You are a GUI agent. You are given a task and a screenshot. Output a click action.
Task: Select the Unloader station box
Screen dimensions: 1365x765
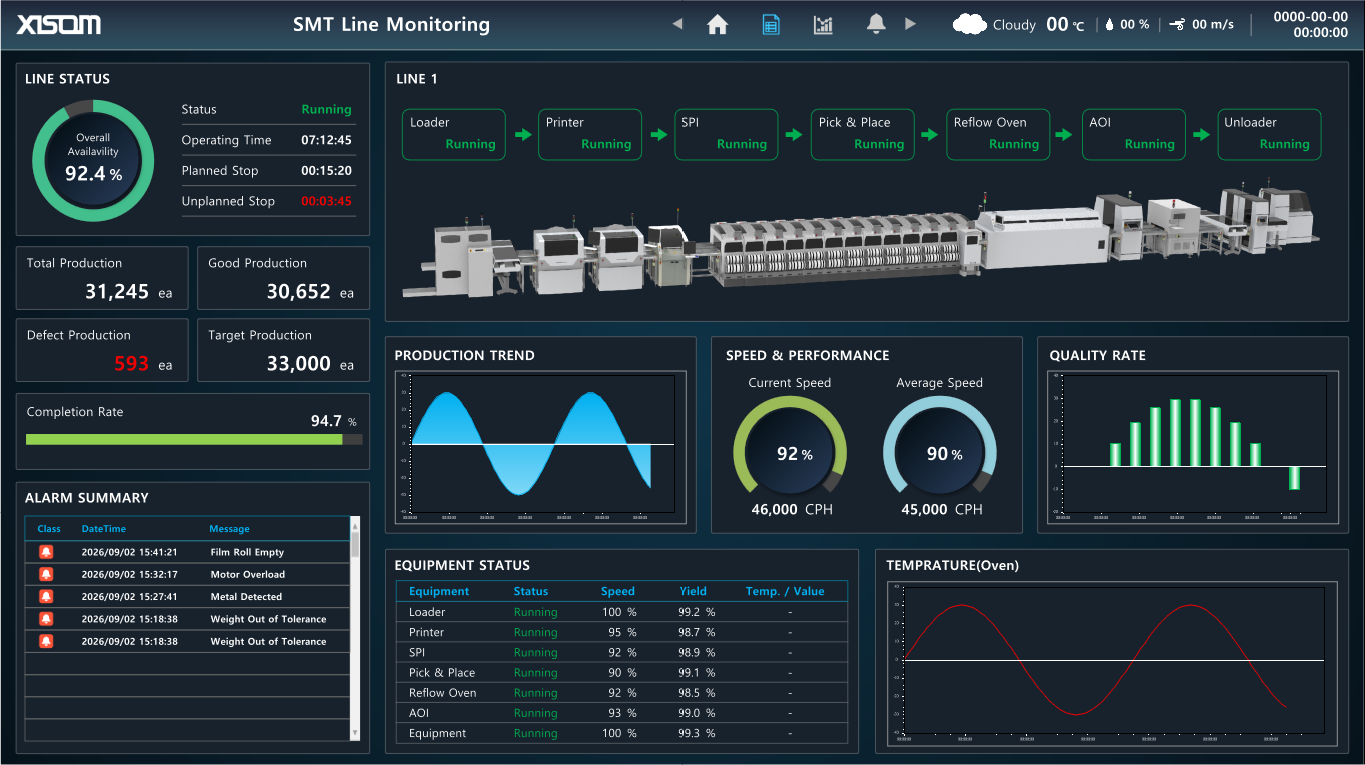(x=1269, y=134)
